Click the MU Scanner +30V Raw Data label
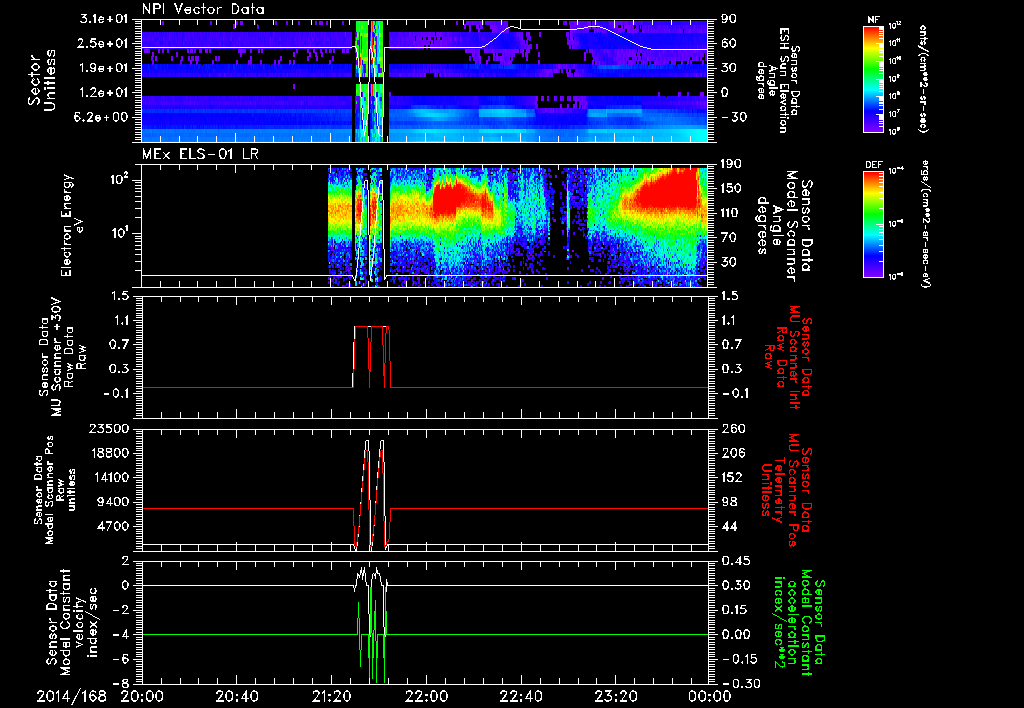The image size is (1024, 708). (x=62, y=357)
